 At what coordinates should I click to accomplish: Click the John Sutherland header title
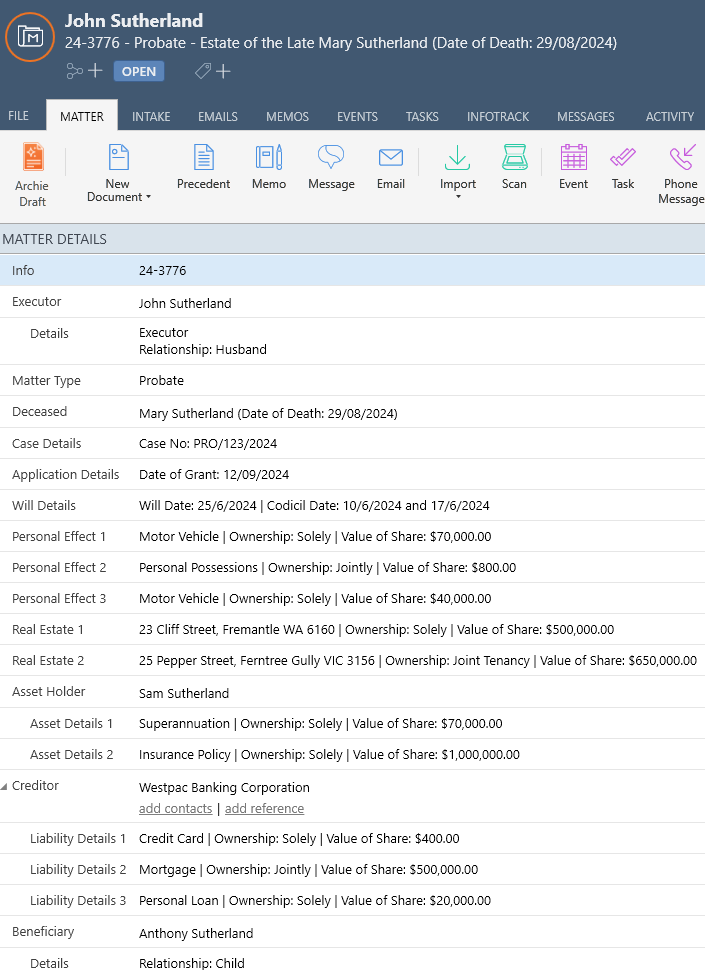coord(134,20)
